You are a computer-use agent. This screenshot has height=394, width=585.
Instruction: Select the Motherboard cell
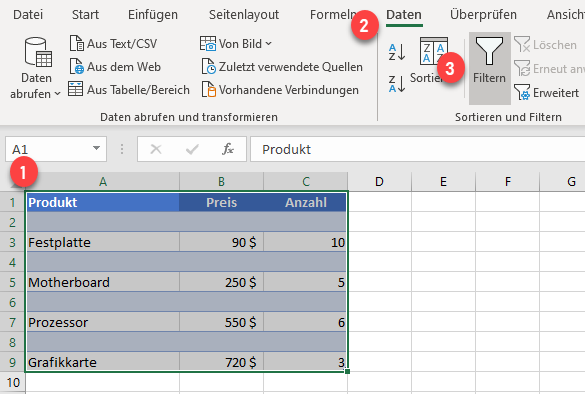click(103, 282)
